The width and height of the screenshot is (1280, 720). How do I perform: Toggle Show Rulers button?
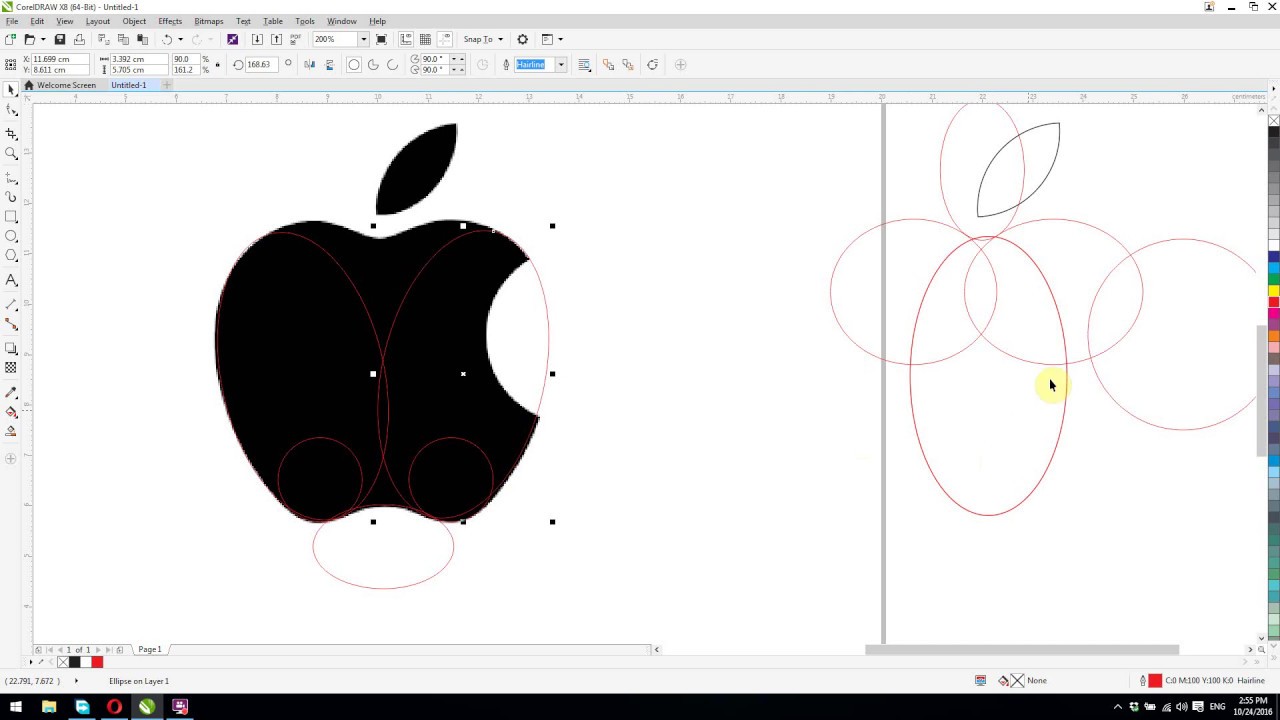click(x=406, y=39)
